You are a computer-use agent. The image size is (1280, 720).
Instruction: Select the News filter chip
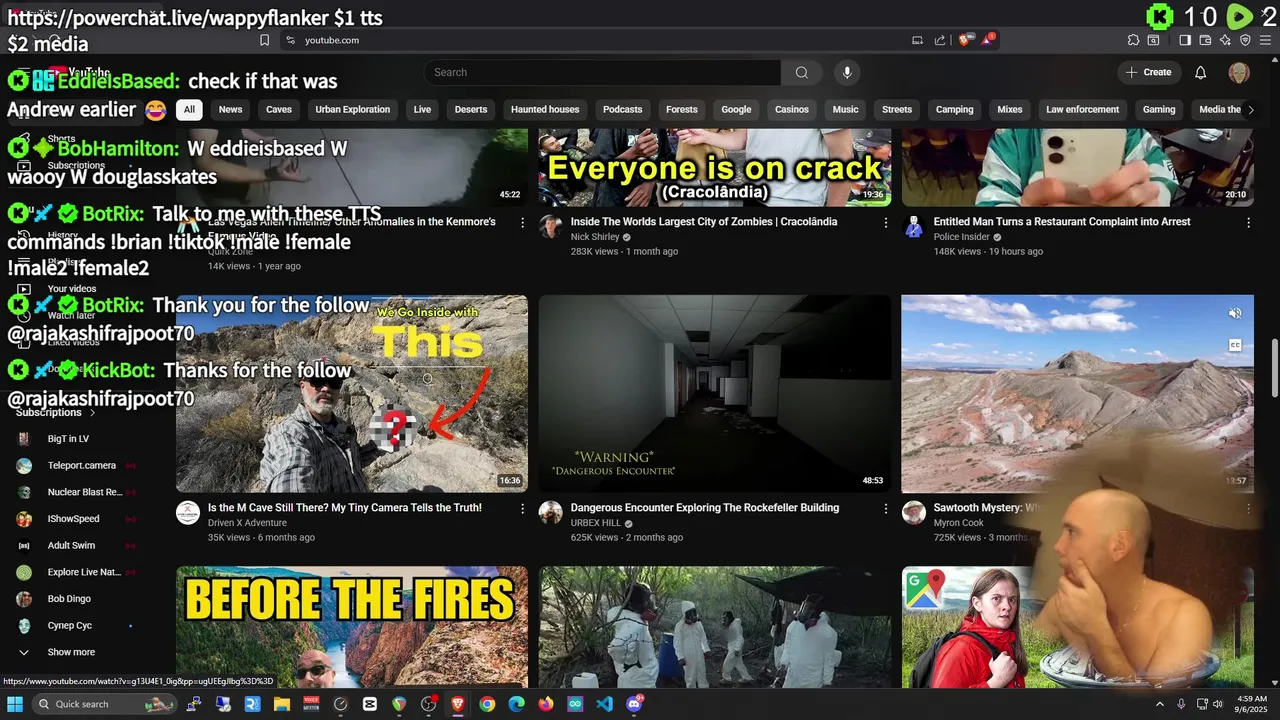pos(230,109)
